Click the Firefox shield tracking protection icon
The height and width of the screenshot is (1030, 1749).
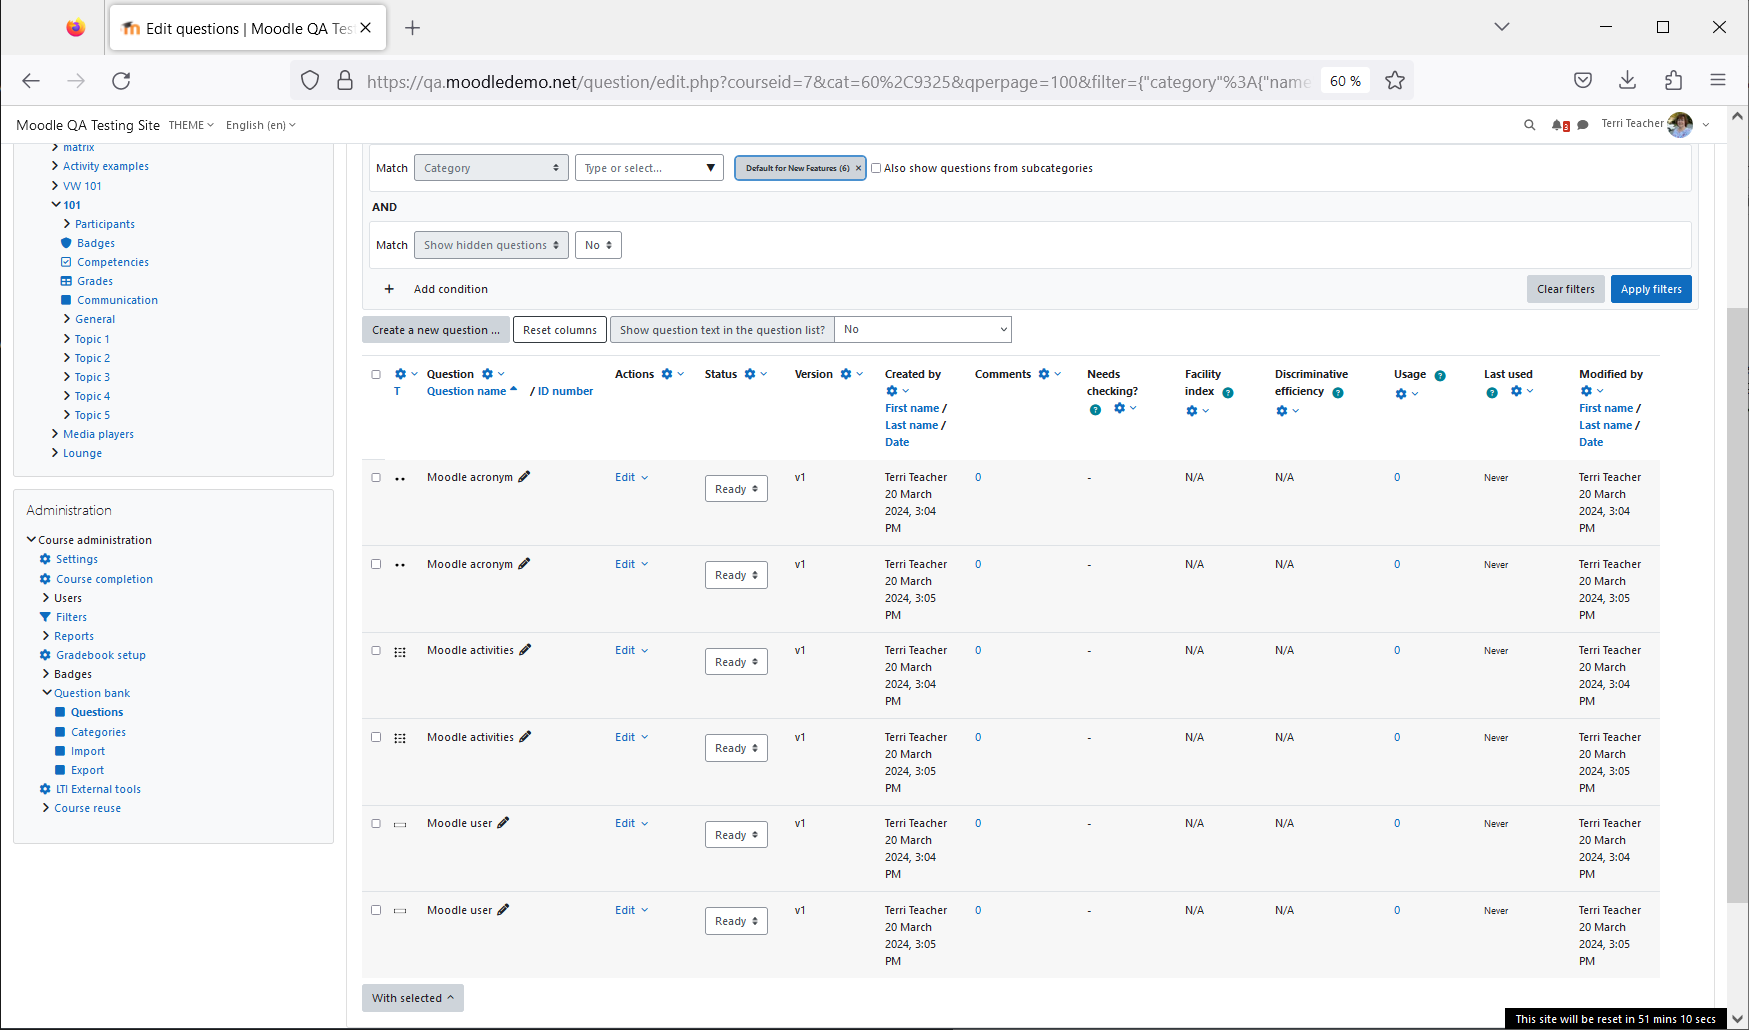tap(310, 81)
